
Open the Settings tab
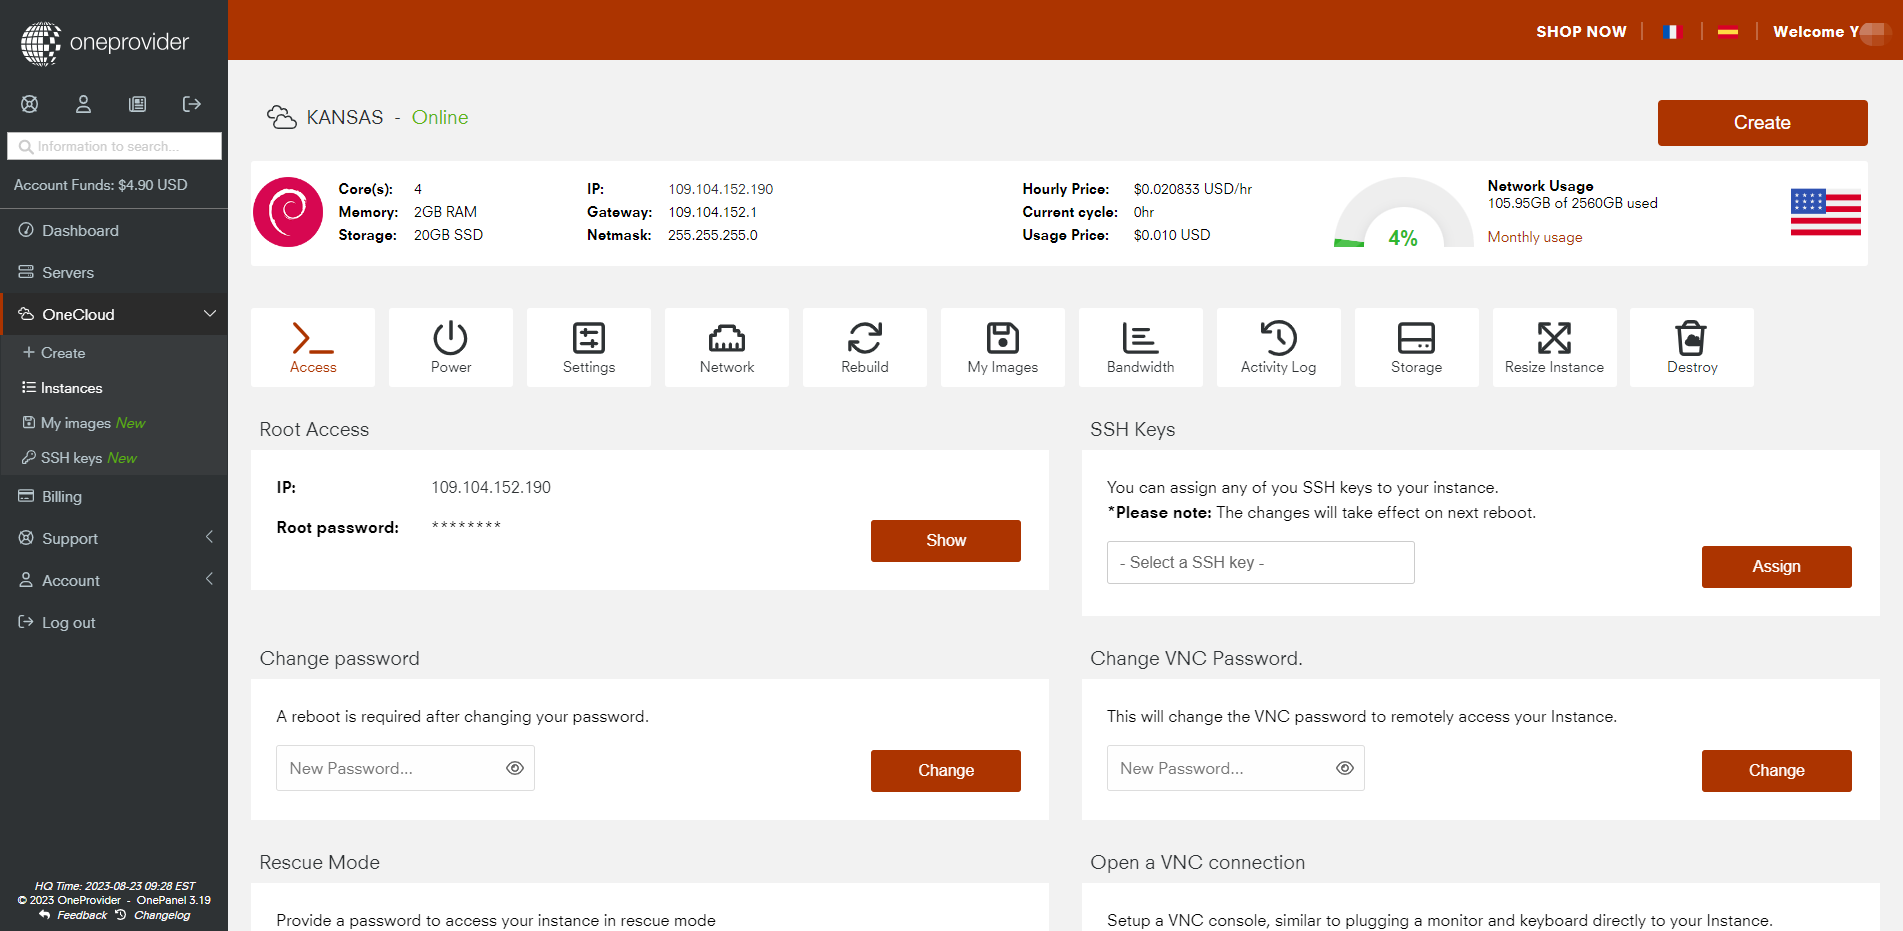tap(589, 347)
